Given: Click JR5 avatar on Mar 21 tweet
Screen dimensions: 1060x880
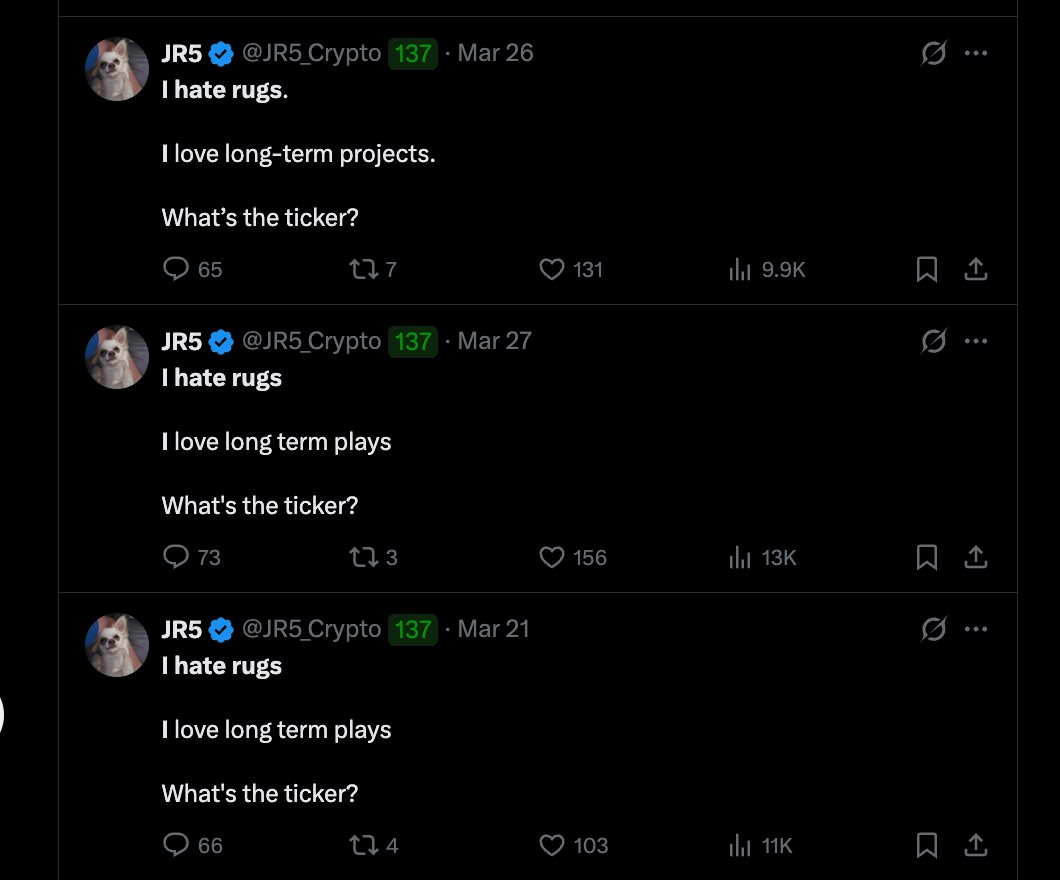Looking at the screenshot, I should tap(119, 645).
